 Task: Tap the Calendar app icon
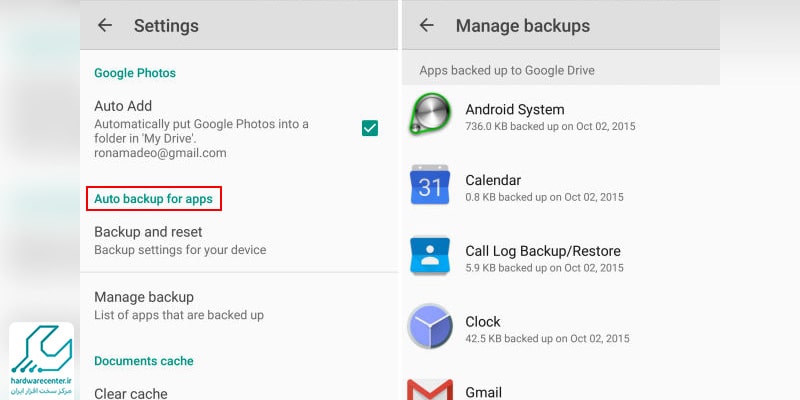point(430,185)
